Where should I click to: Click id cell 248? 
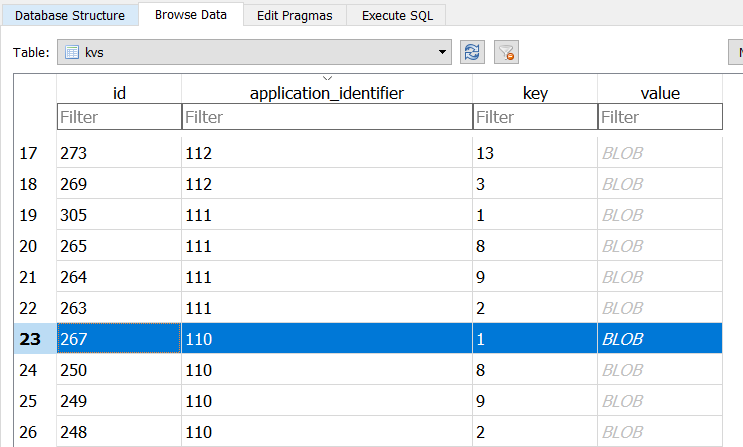[x=119, y=432]
